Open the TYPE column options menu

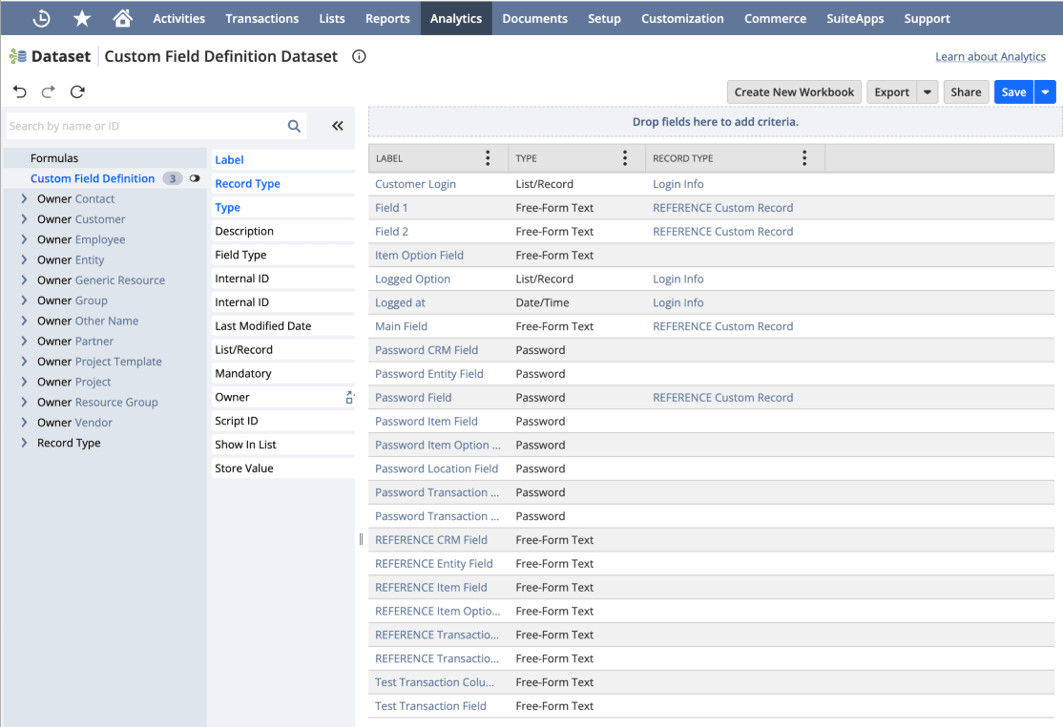click(x=625, y=157)
